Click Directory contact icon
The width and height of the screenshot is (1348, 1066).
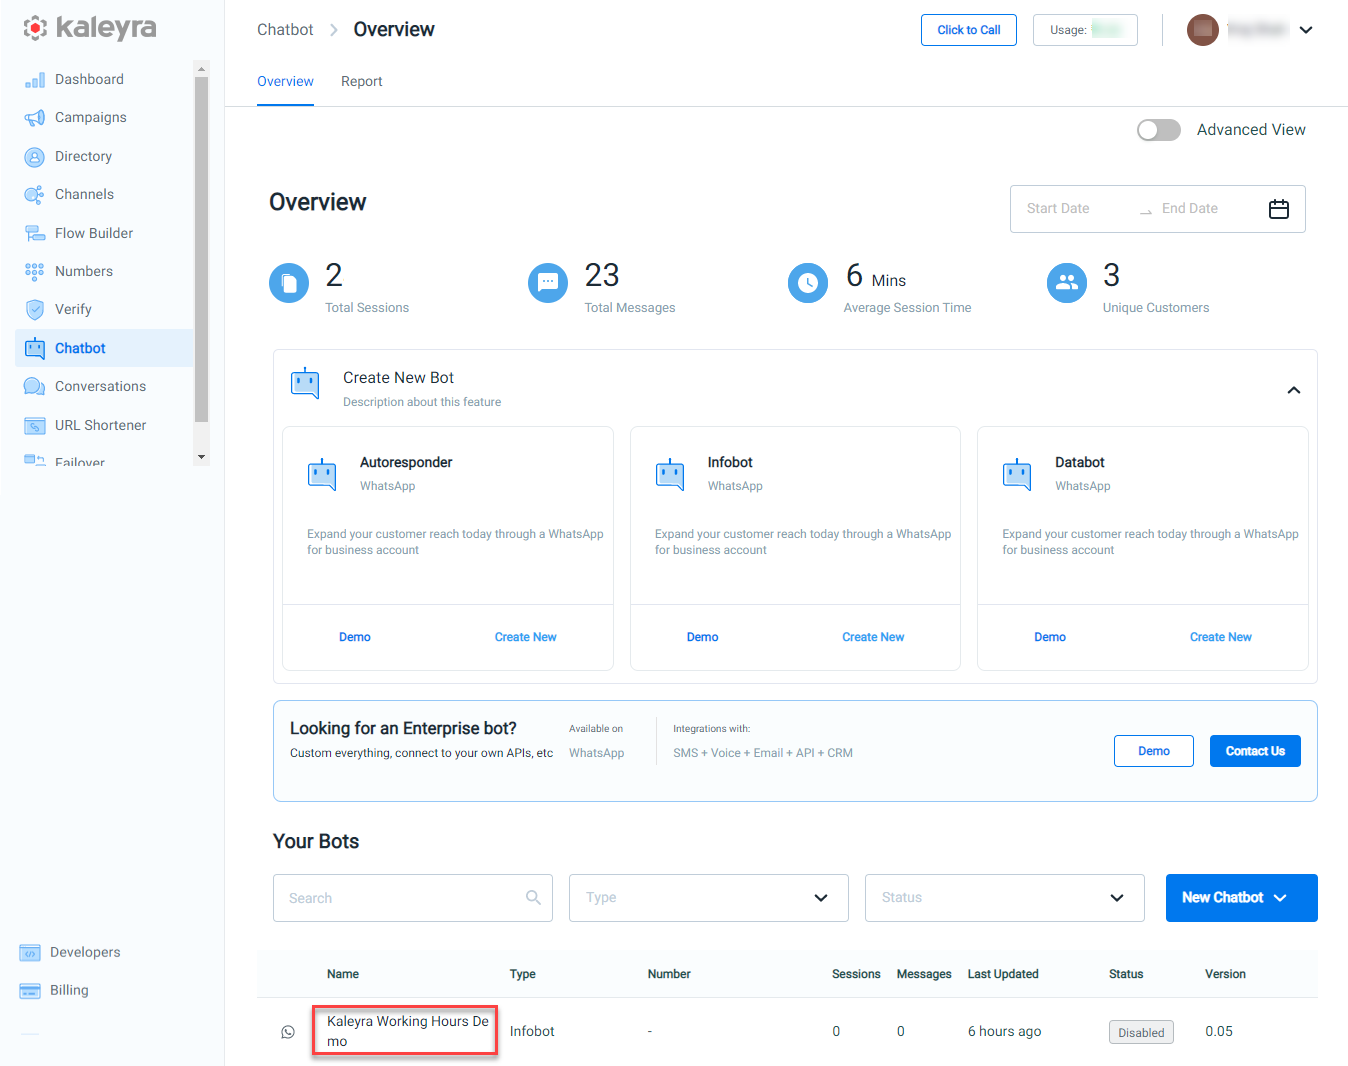[x=35, y=157]
